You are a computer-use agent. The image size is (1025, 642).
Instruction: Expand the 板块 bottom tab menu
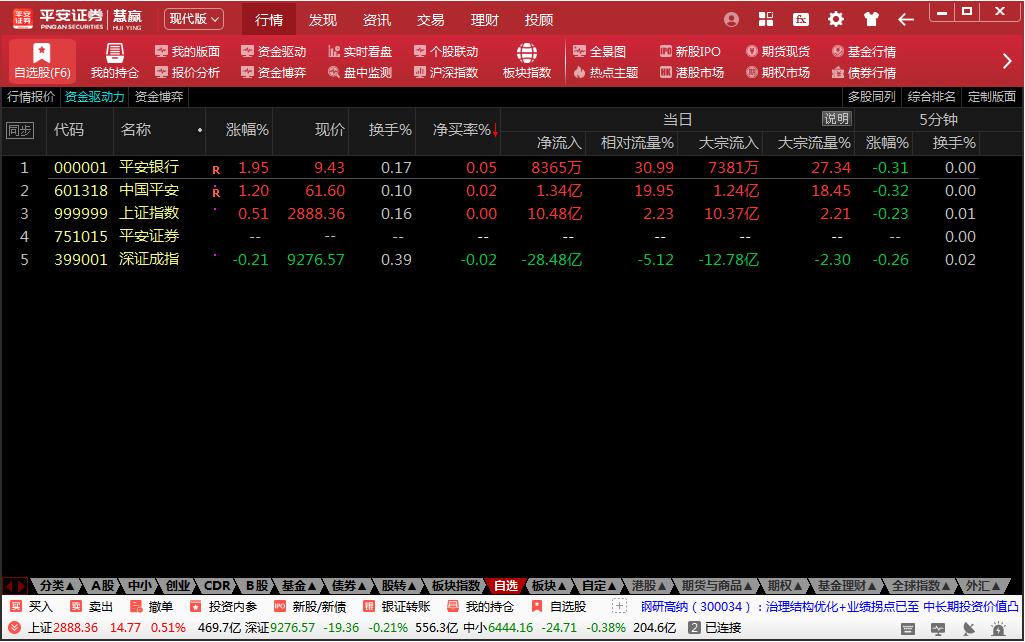pos(548,586)
